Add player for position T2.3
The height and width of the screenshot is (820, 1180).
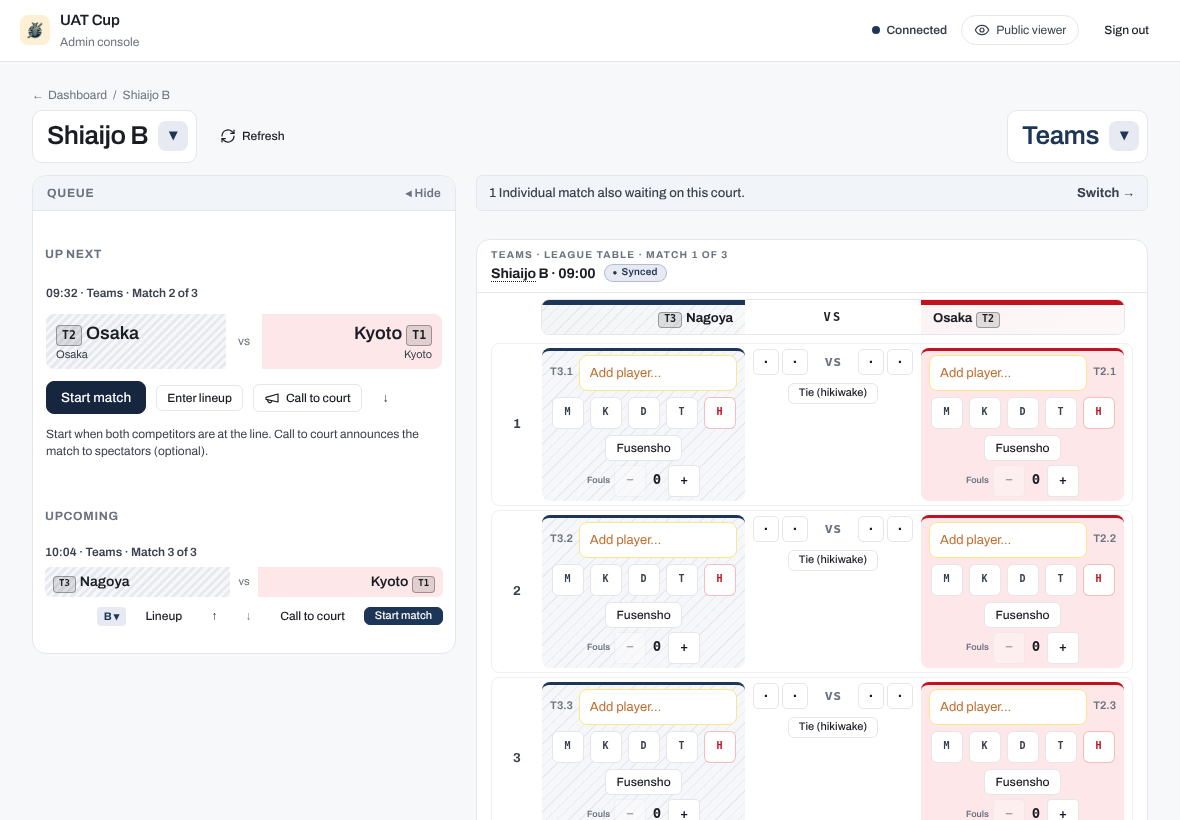(1008, 706)
